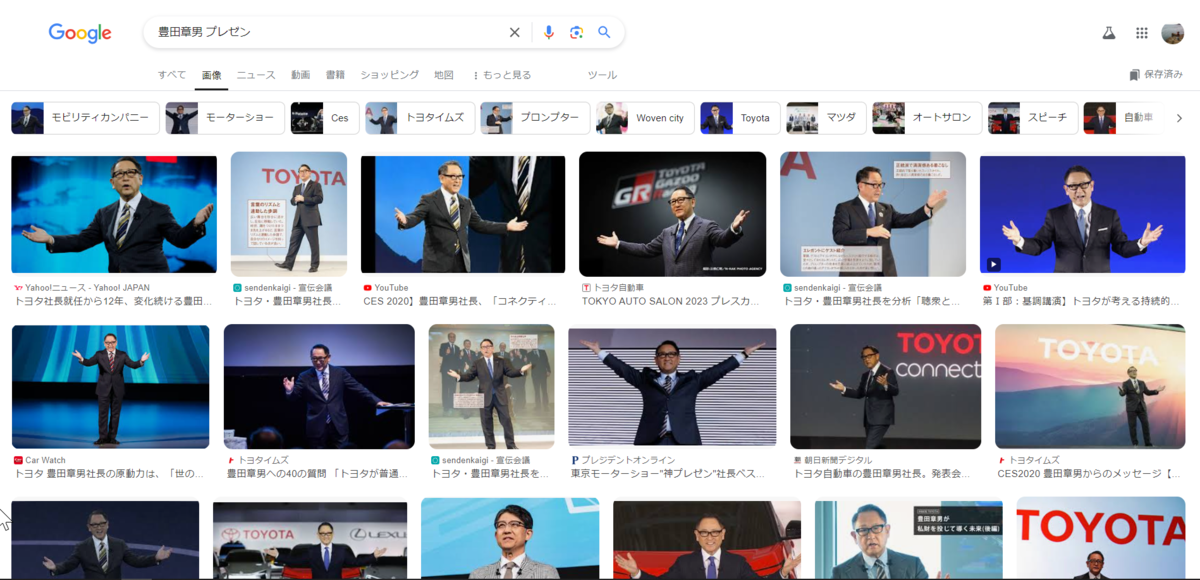Filter by モビリティカンパニー chip
Image resolution: width=1200 pixels, height=580 pixels.
click(x=85, y=118)
